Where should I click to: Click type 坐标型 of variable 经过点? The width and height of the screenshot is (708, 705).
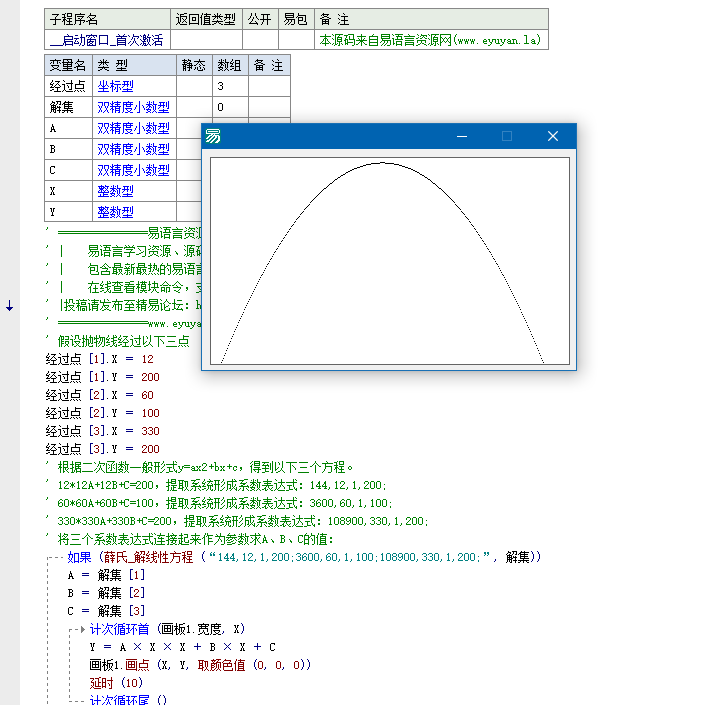[x=116, y=86]
